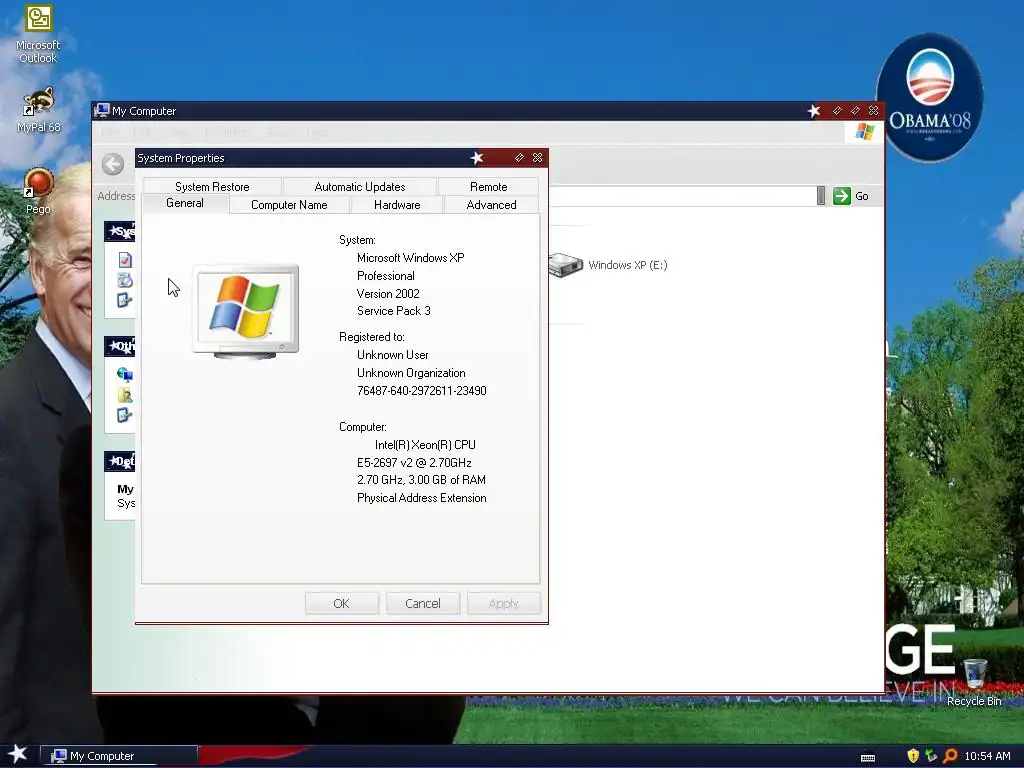Close the System Properties dialog
The height and width of the screenshot is (768, 1024).
coord(537,158)
